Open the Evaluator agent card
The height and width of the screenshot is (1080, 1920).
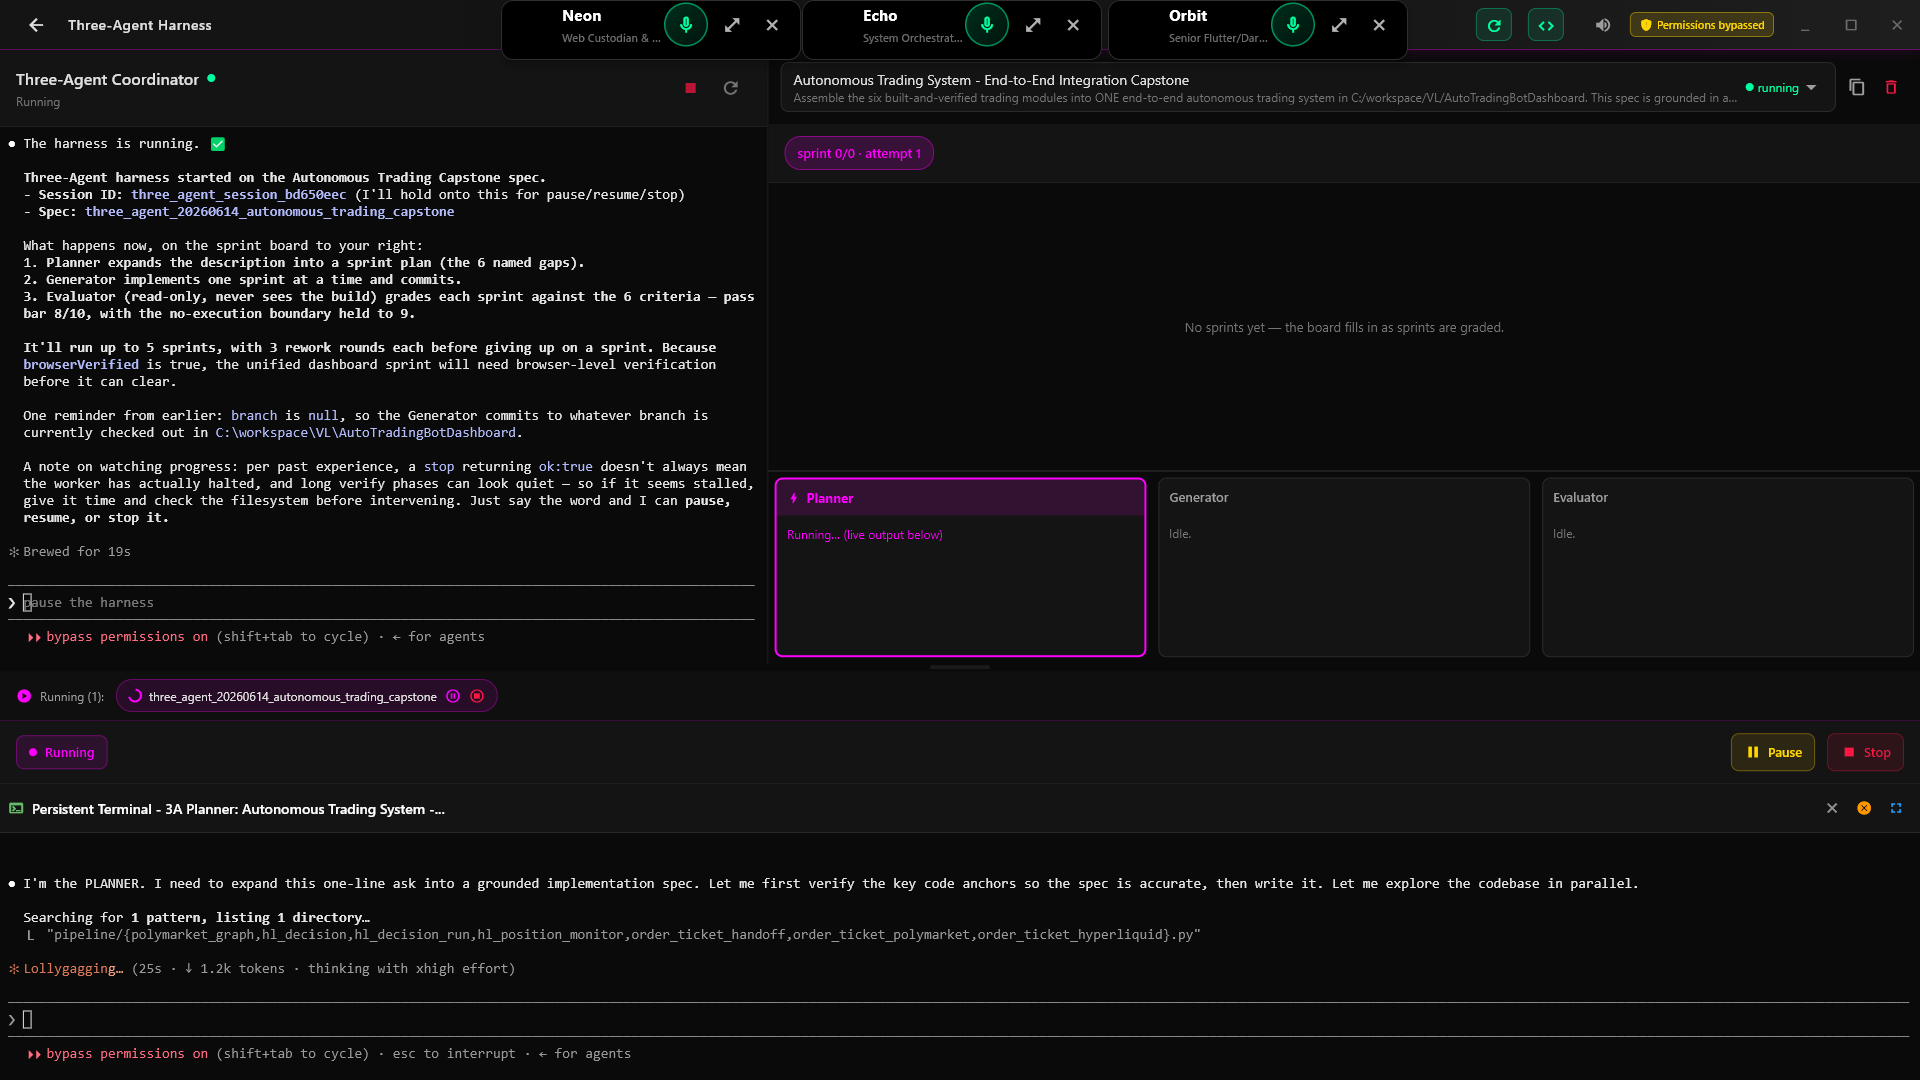(1727, 567)
